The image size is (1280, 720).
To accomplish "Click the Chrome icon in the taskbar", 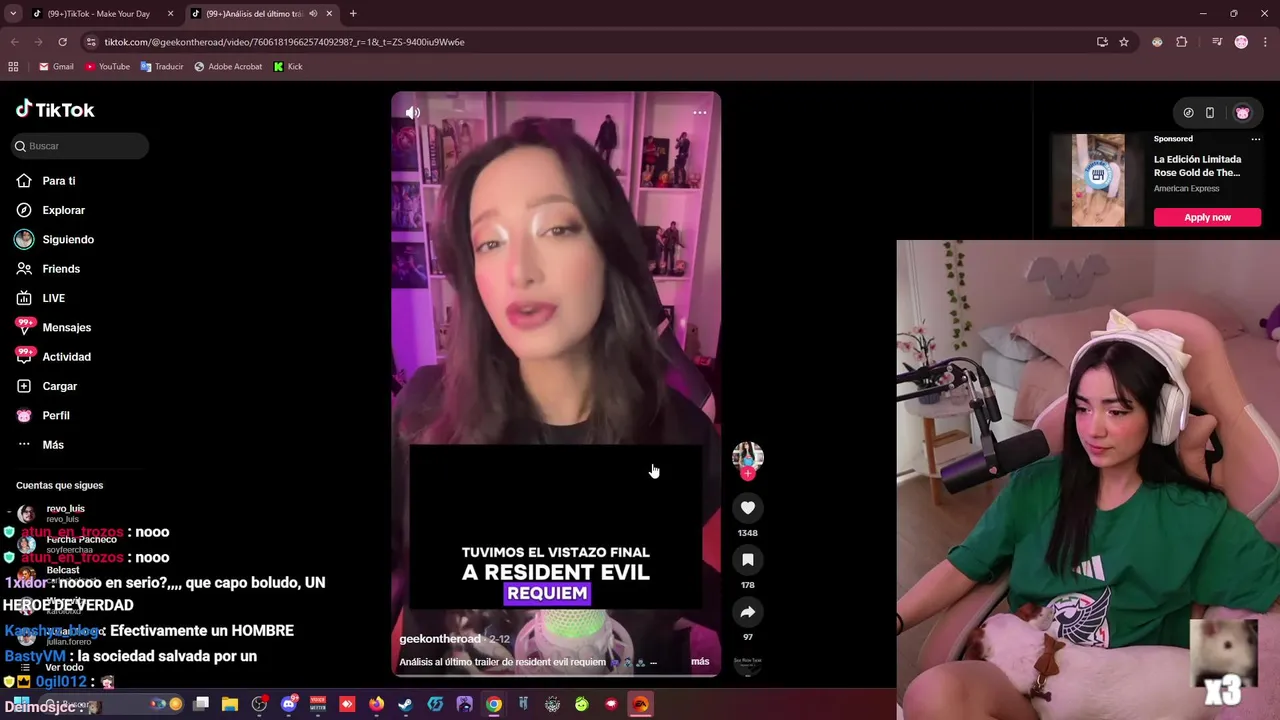I will [x=494, y=704].
